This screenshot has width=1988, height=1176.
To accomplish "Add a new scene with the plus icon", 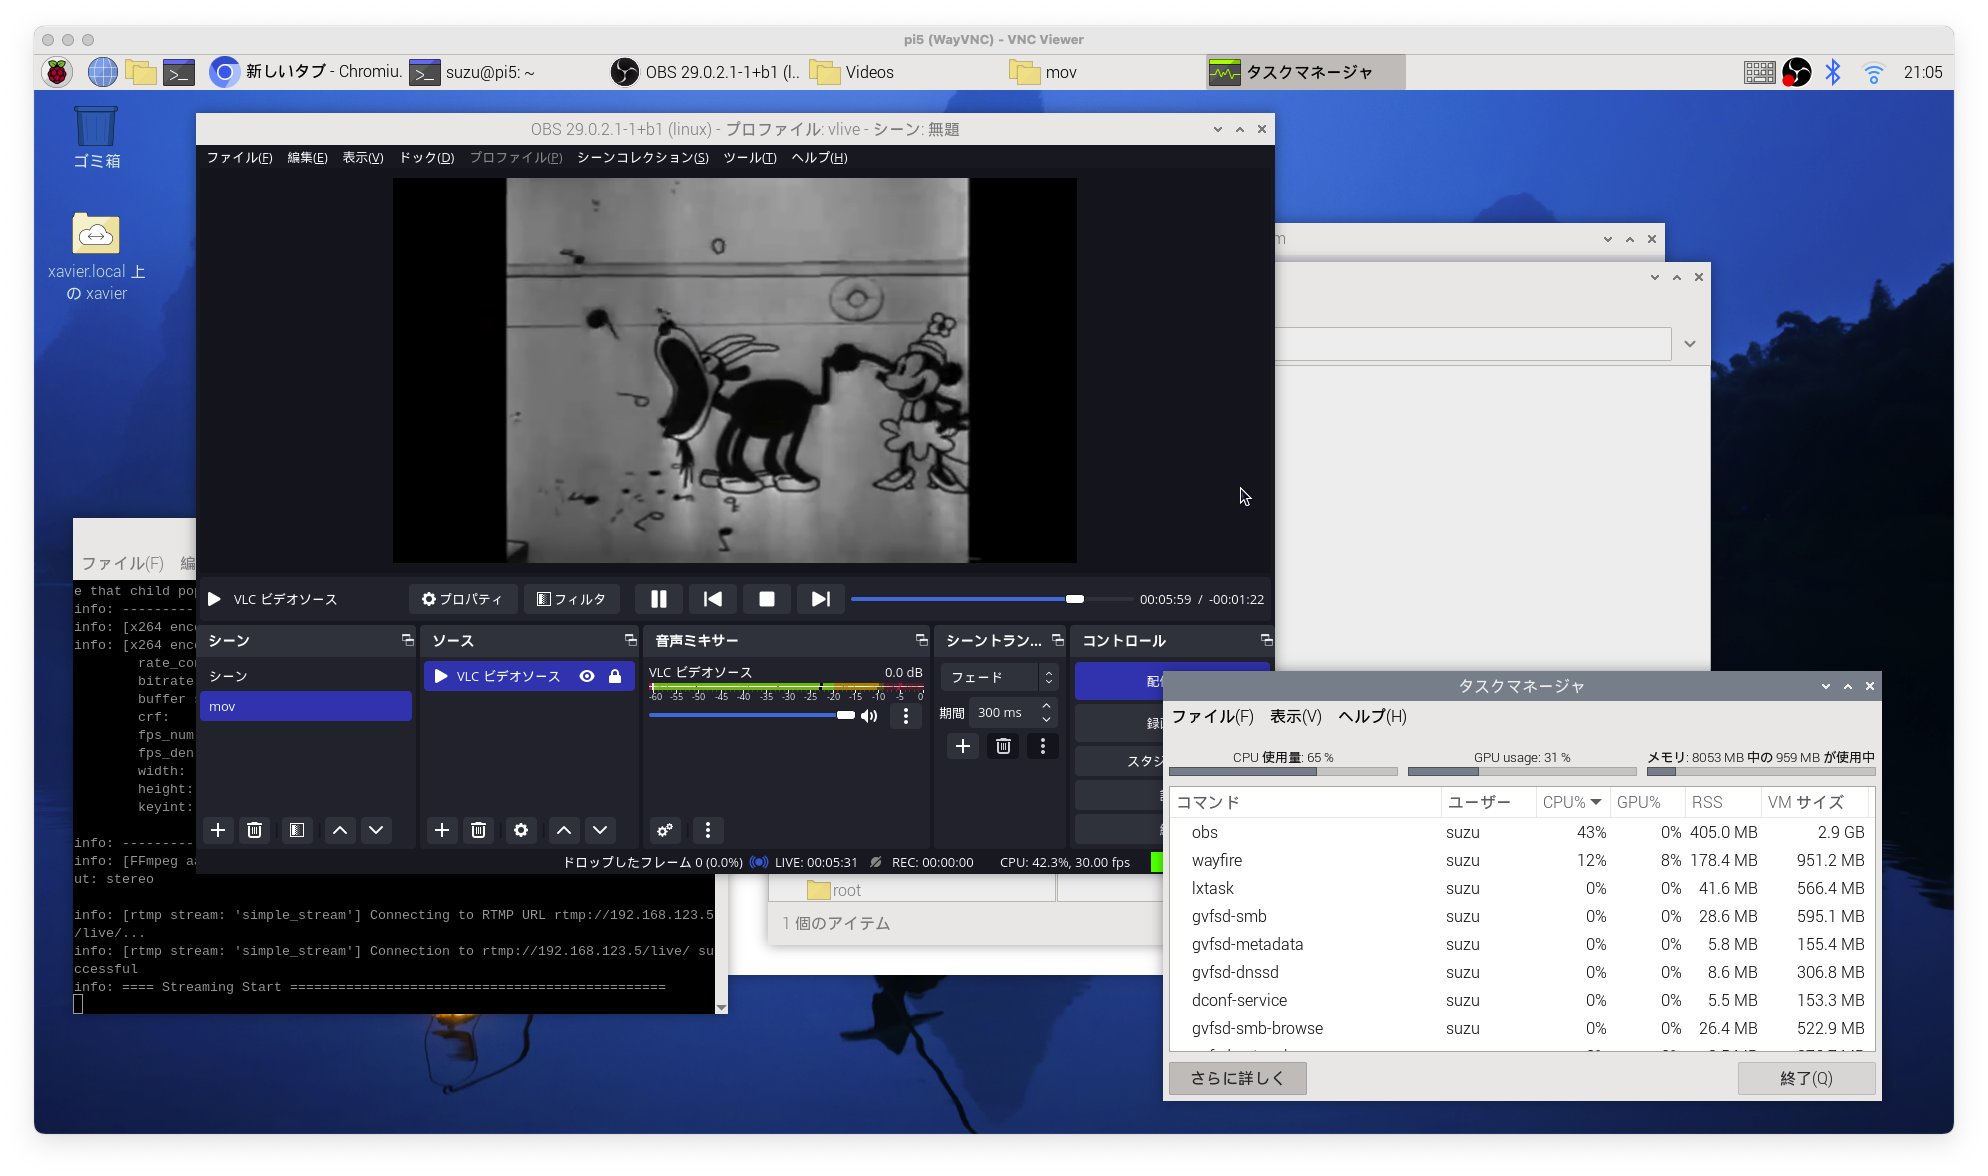I will [x=218, y=830].
